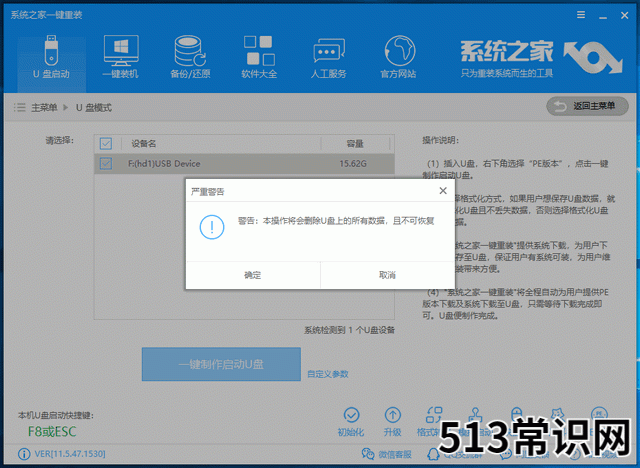Open 自定义参数 link
This screenshot has width=640, height=468.
pos(328,374)
